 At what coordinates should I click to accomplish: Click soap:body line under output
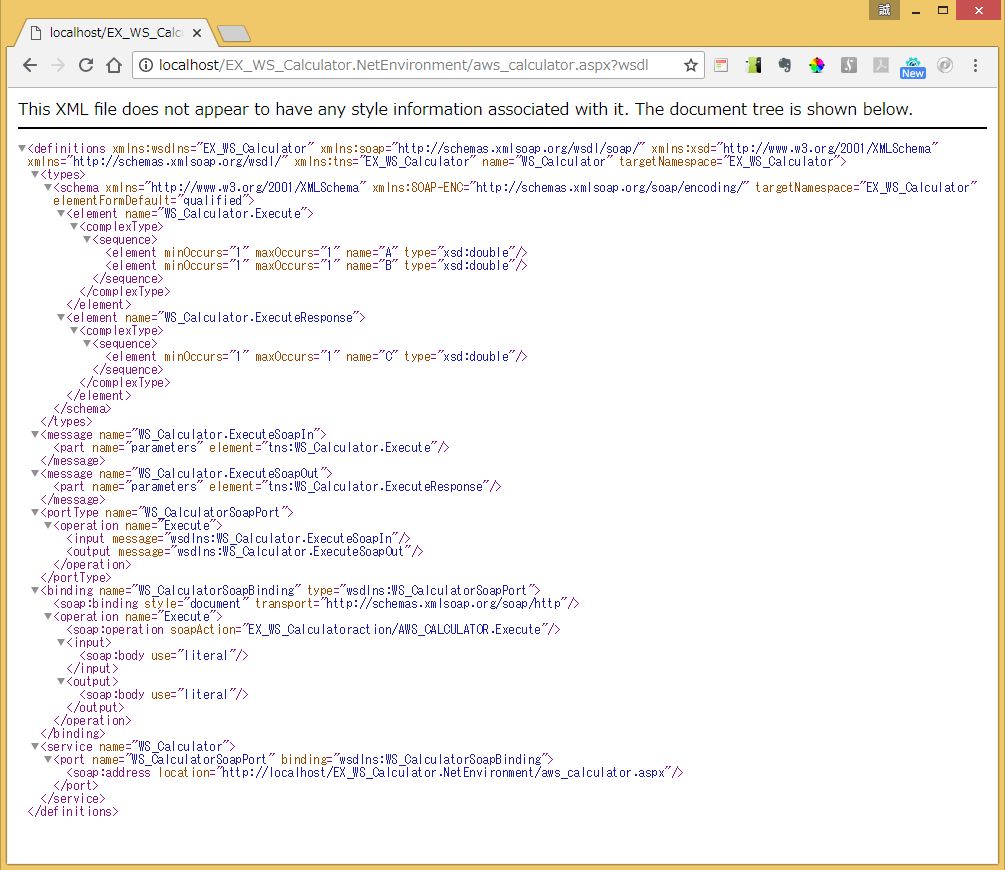(163, 694)
